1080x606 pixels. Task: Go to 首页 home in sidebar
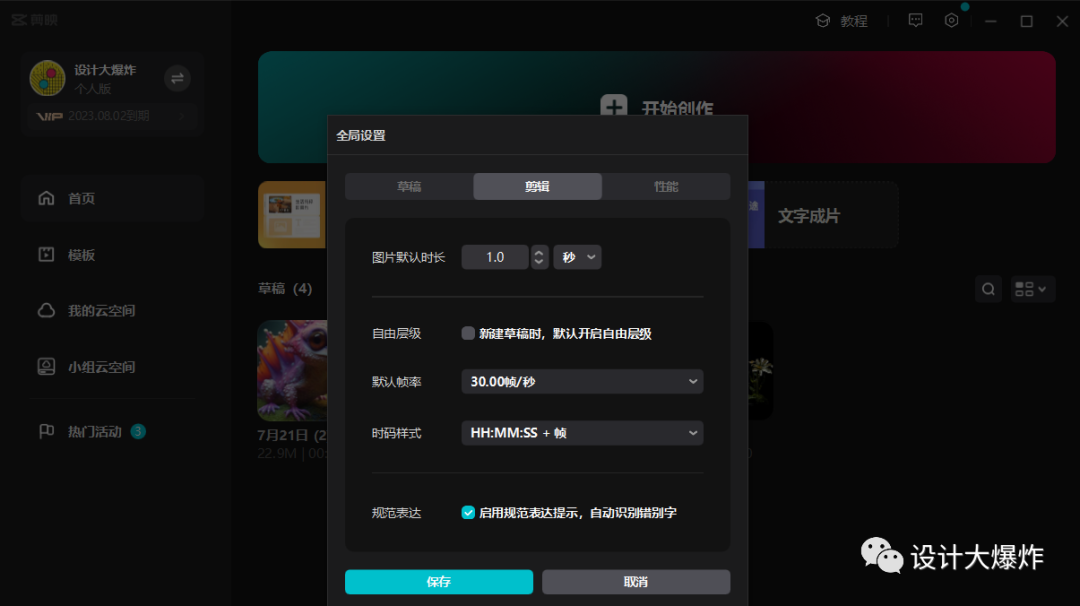click(x=82, y=198)
